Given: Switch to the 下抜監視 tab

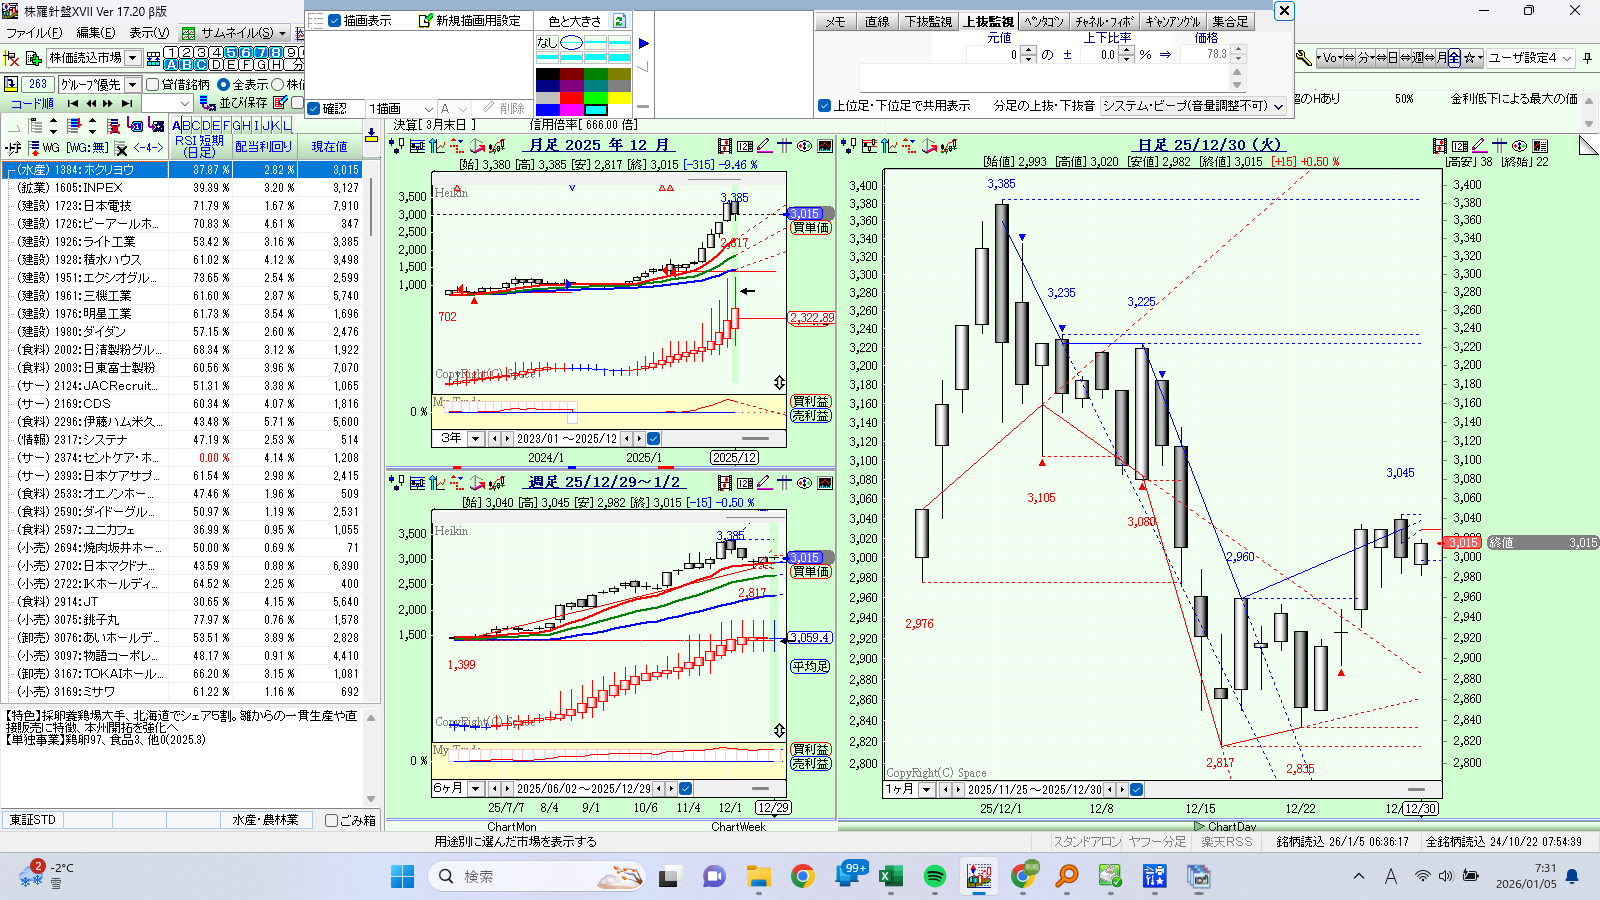Looking at the screenshot, I should point(928,22).
